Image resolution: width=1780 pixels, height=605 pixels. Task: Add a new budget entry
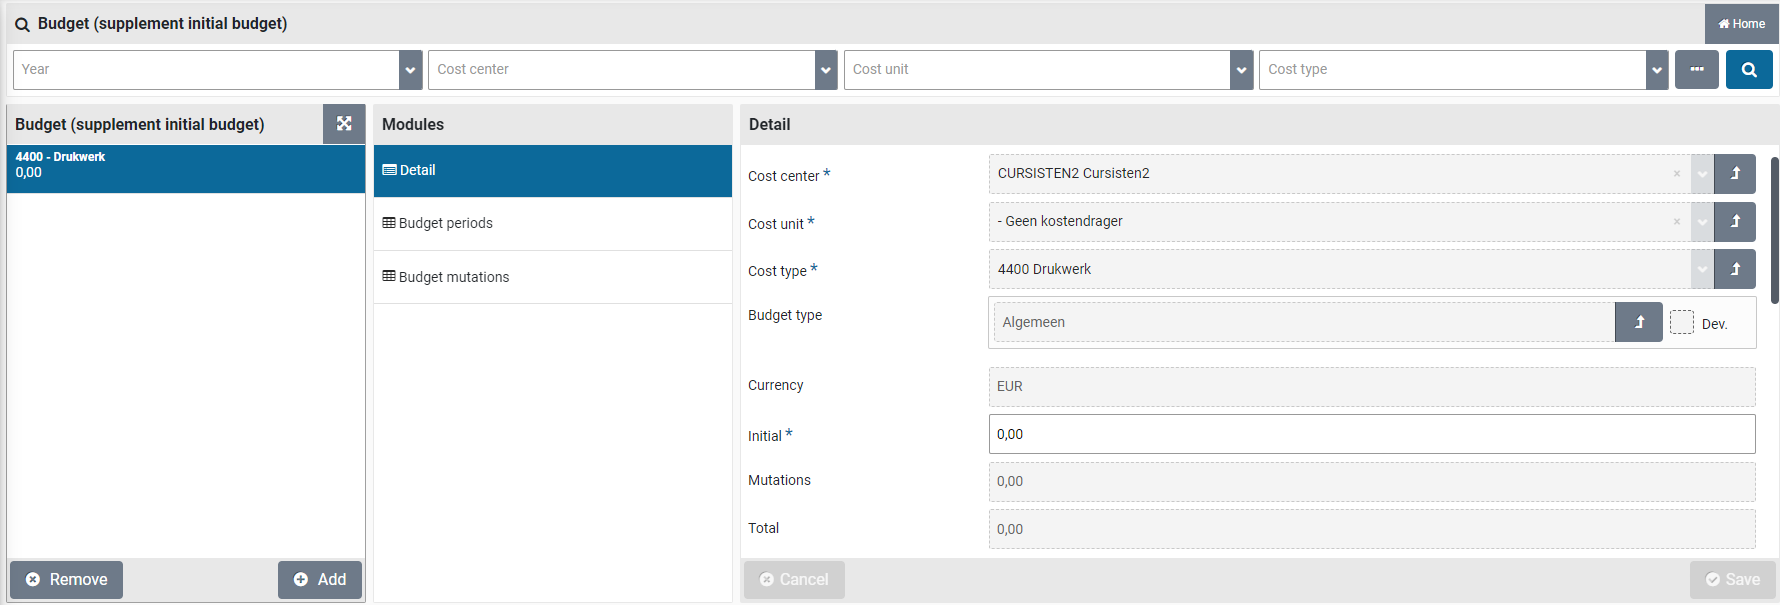point(320,580)
